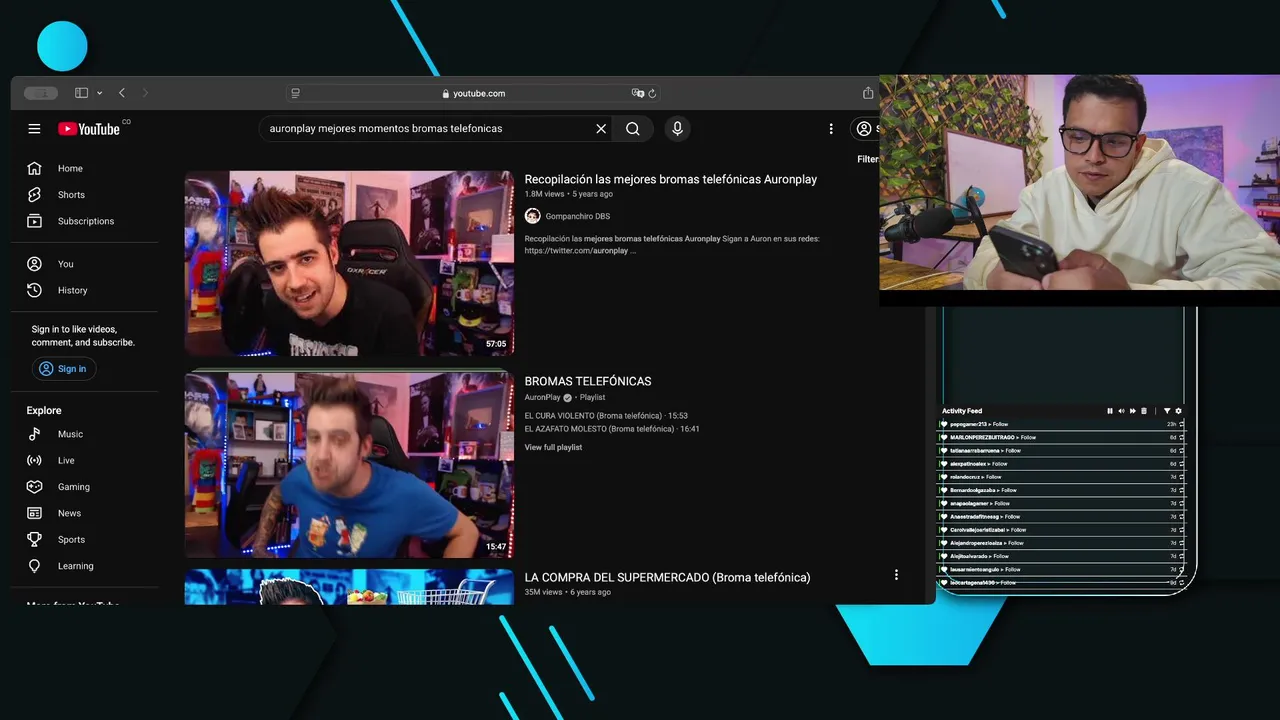Clear the search box with X
1280x720 pixels.
pyautogui.click(x=601, y=129)
